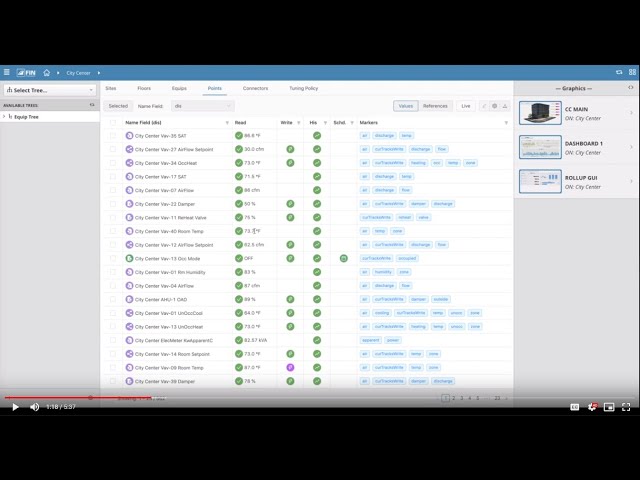Select checkbox for Vav-22 Damper row
The width and height of the screenshot is (640, 480).
point(113,204)
